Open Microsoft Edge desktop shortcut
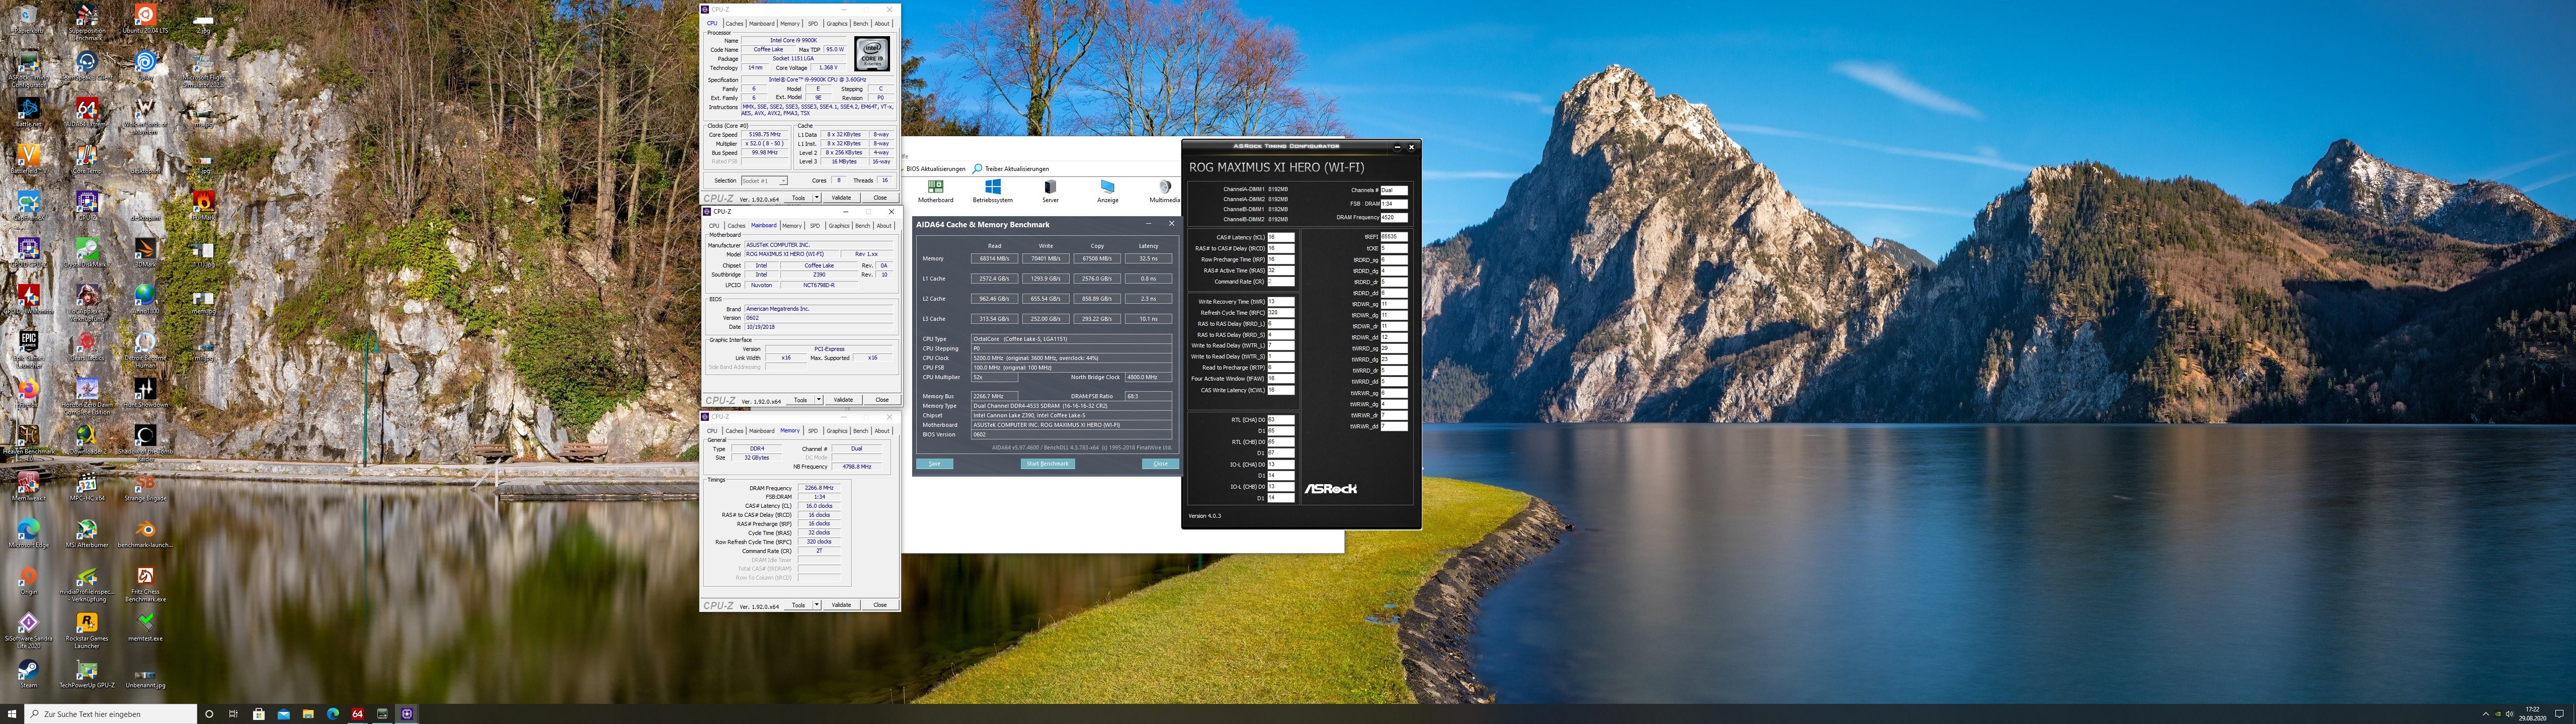The width and height of the screenshot is (2576, 724). click(x=28, y=533)
